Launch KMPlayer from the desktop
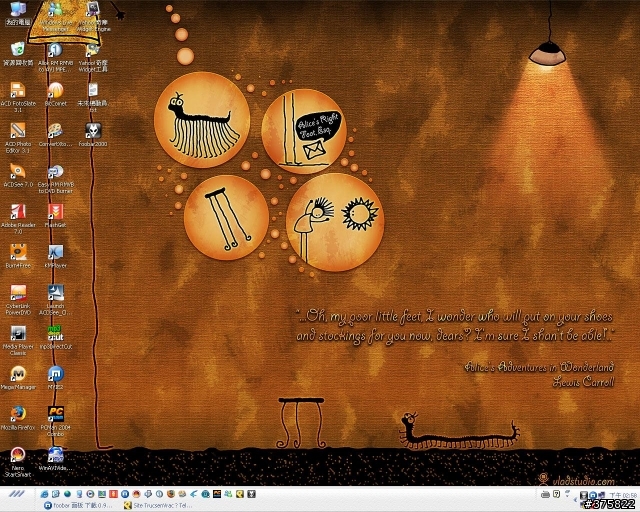Screen dimensions: 640x512 (56, 256)
